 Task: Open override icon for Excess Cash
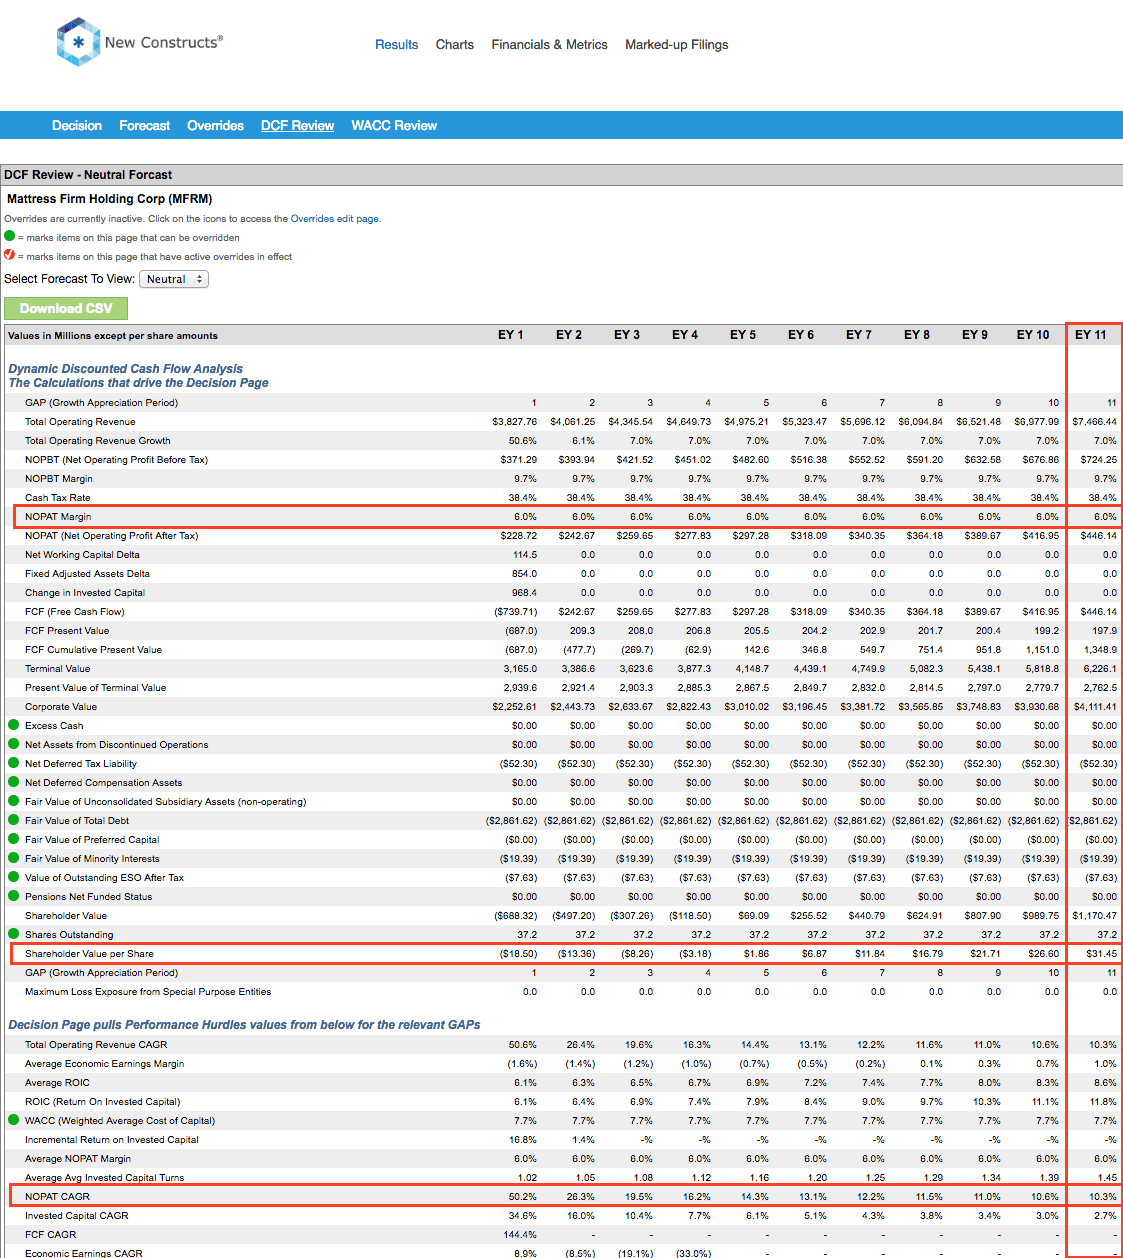[x=14, y=725]
